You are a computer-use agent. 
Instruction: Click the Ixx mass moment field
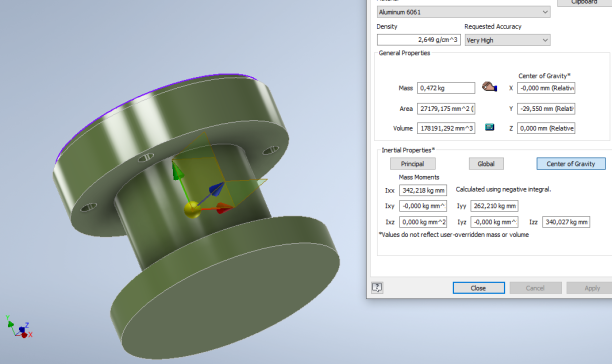[423, 190]
